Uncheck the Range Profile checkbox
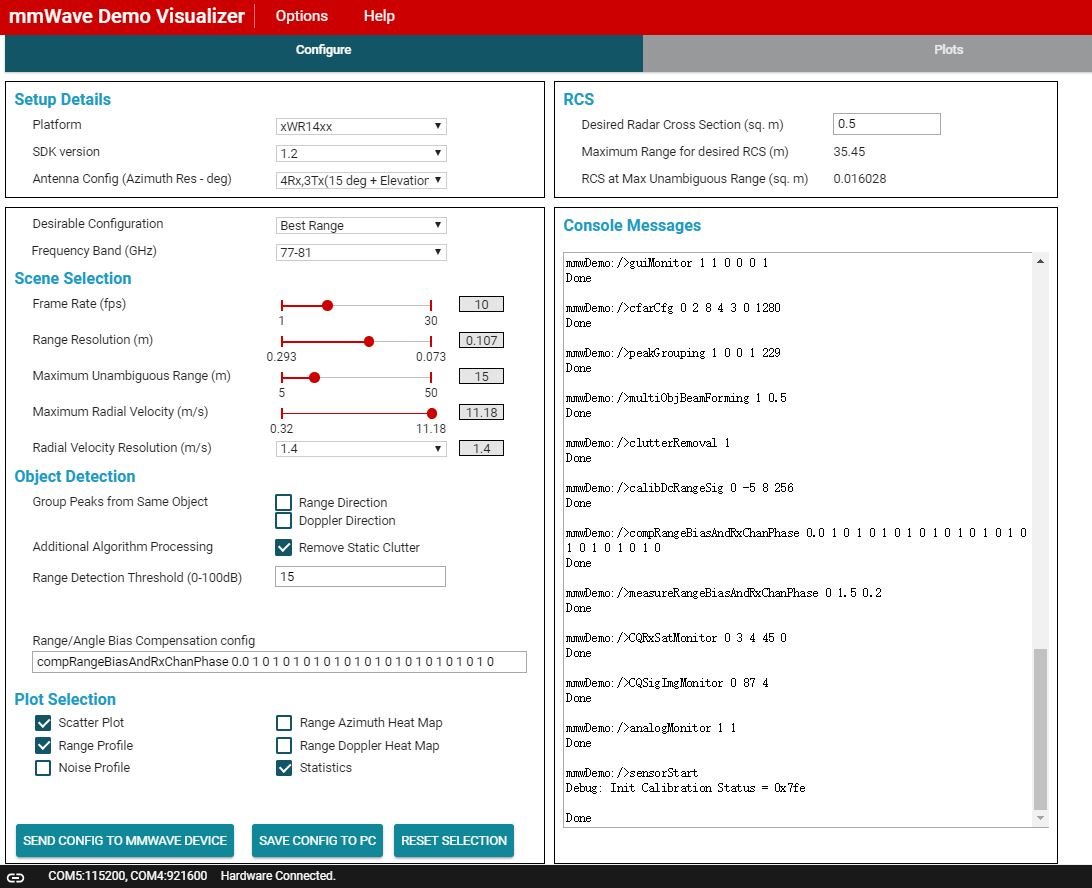Image resolution: width=1092 pixels, height=888 pixels. tap(43, 746)
